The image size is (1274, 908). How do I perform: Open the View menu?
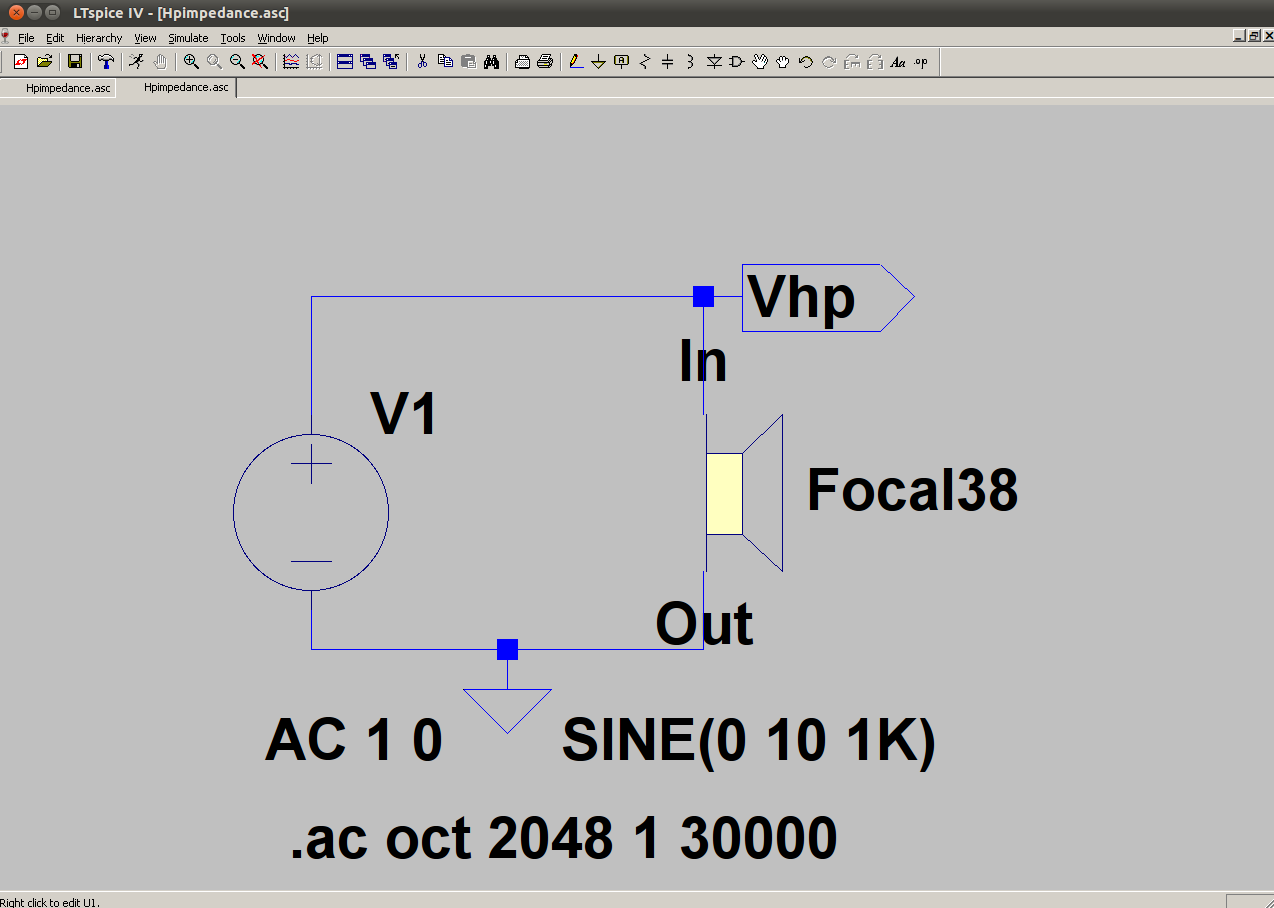click(x=146, y=38)
